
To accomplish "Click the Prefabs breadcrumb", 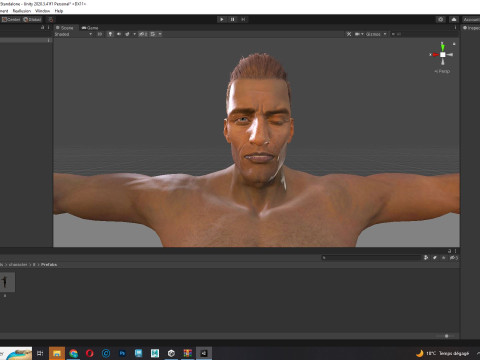I will click(49, 265).
